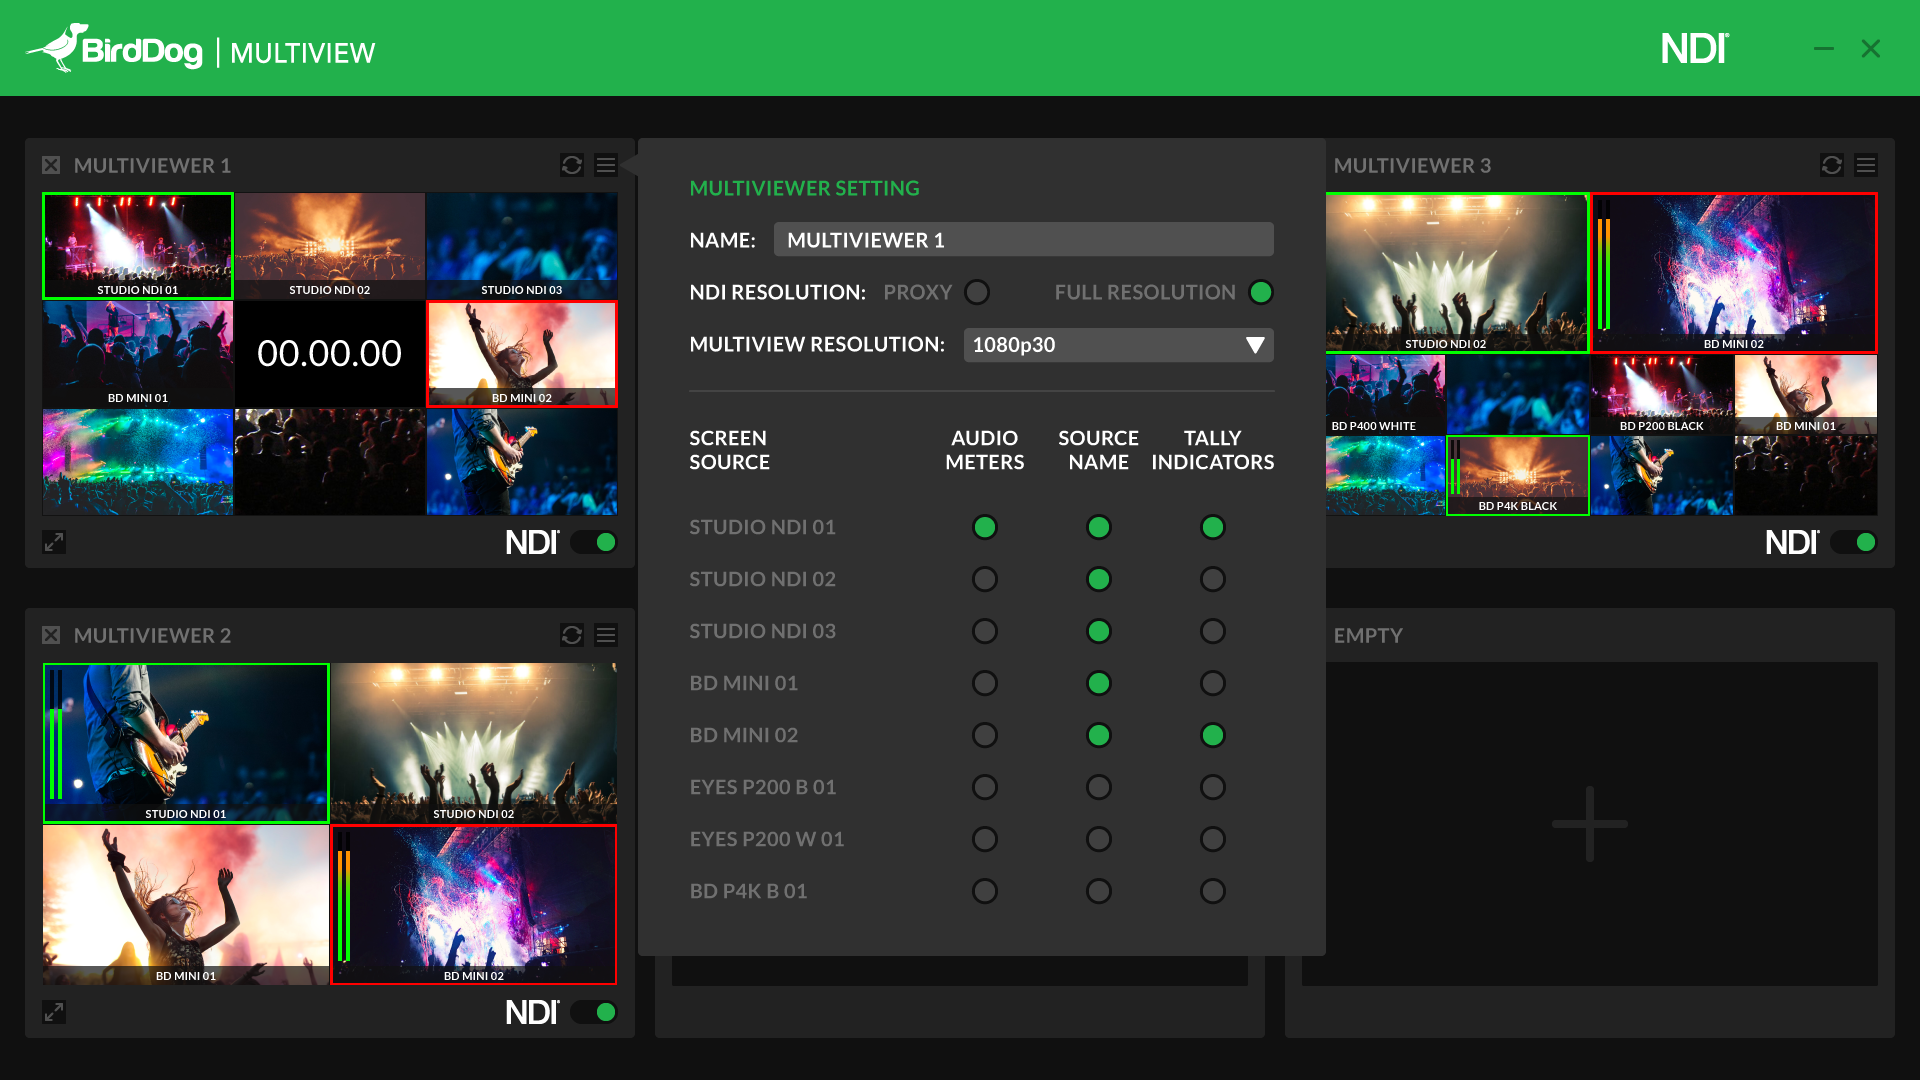The width and height of the screenshot is (1920, 1080).
Task: Enable source name for EYES P200 B 01
Action: [1099, 787]
